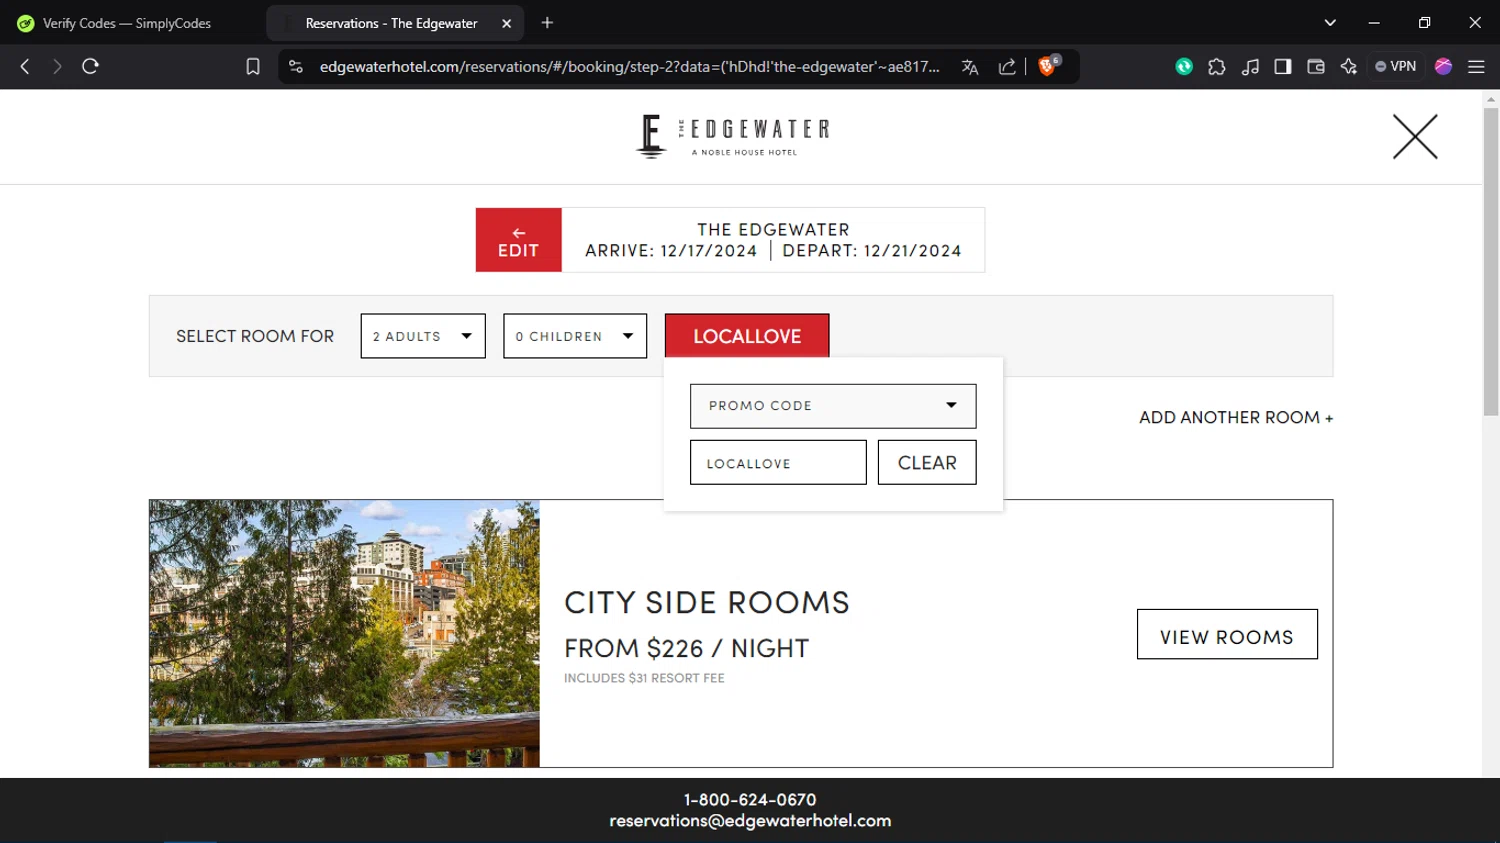Expand the tab search chevron
The width and height of the screenshot is (1500, 843).
(x=1330, y=23)
